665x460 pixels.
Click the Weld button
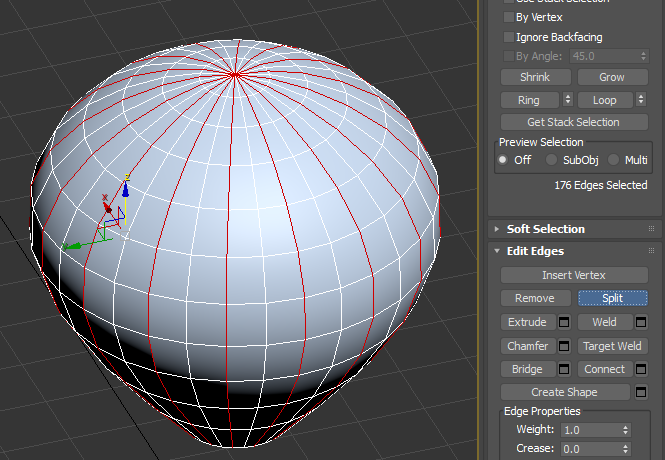605,322
